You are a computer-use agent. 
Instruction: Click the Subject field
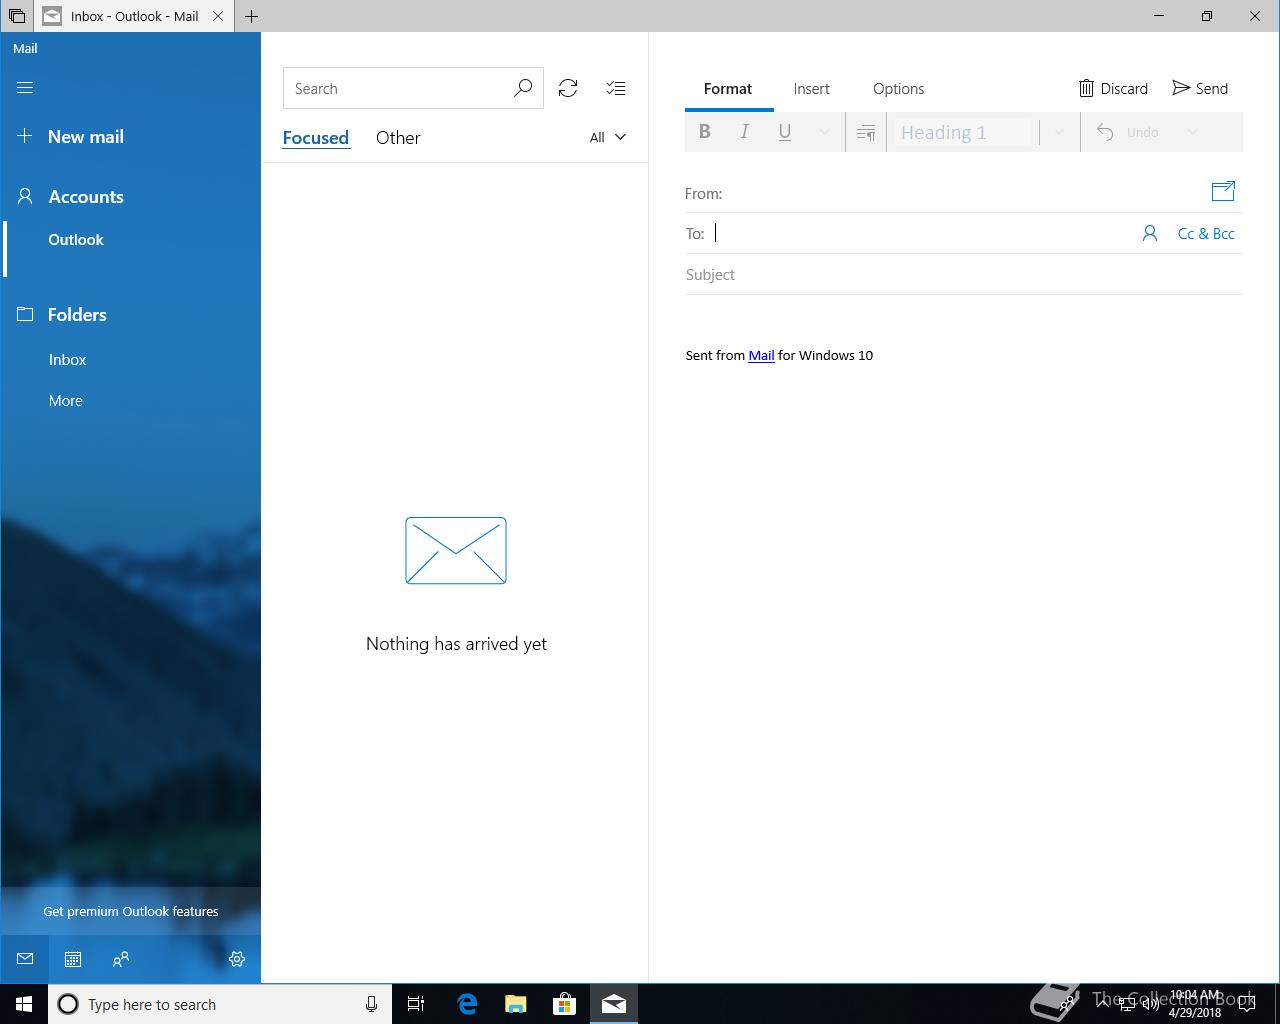[964, 275]
